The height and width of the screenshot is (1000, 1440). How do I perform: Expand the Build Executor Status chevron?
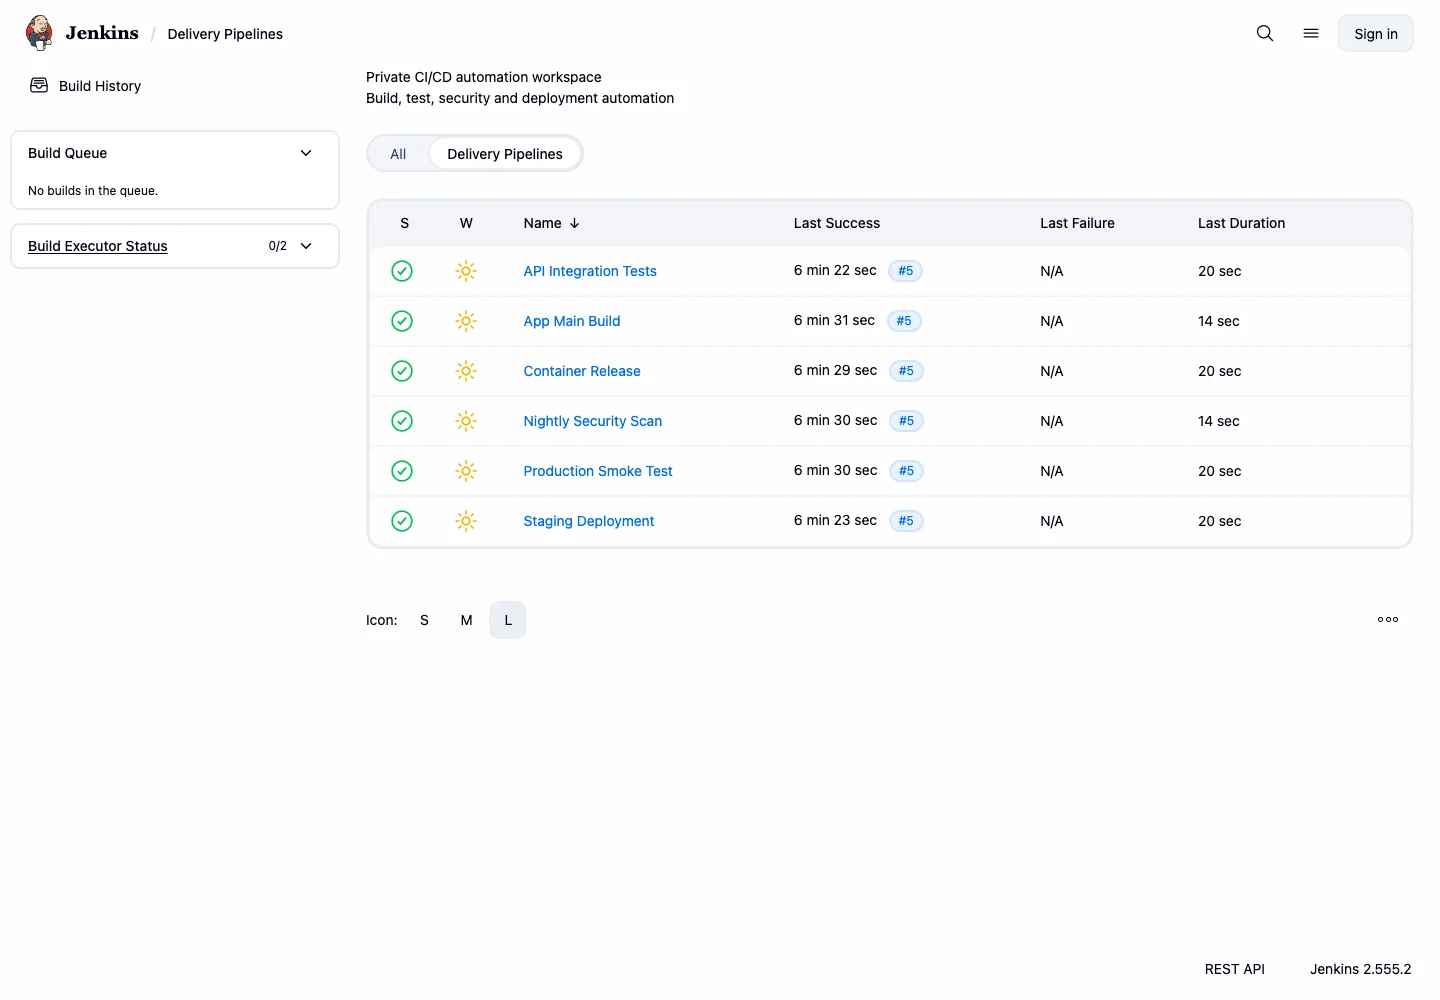click(x=306, y=246)
